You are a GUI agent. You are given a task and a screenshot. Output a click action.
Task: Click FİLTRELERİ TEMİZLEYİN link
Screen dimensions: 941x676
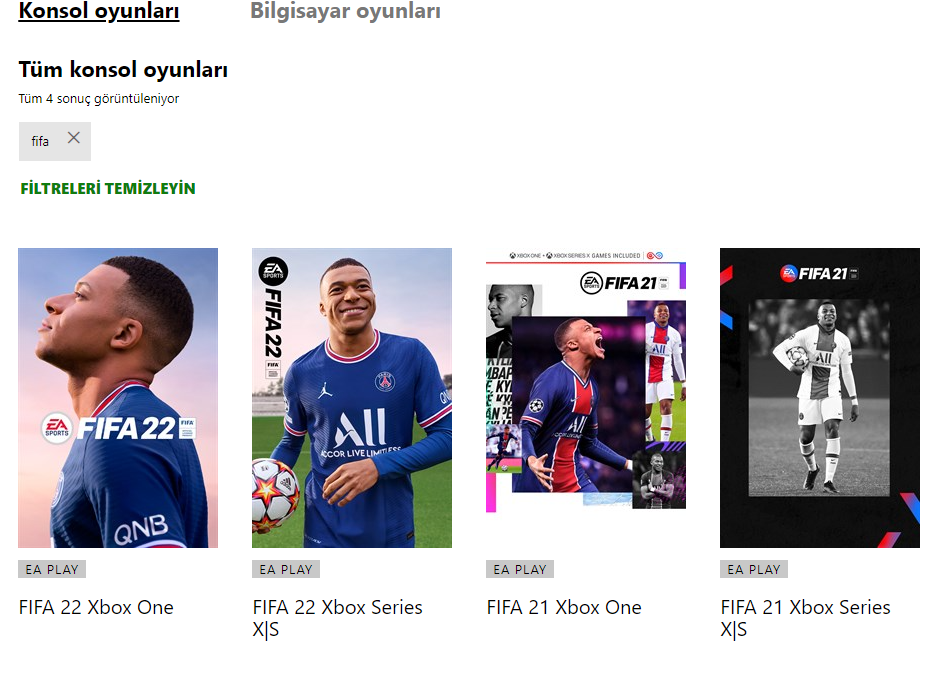click(x=108, y=189)
